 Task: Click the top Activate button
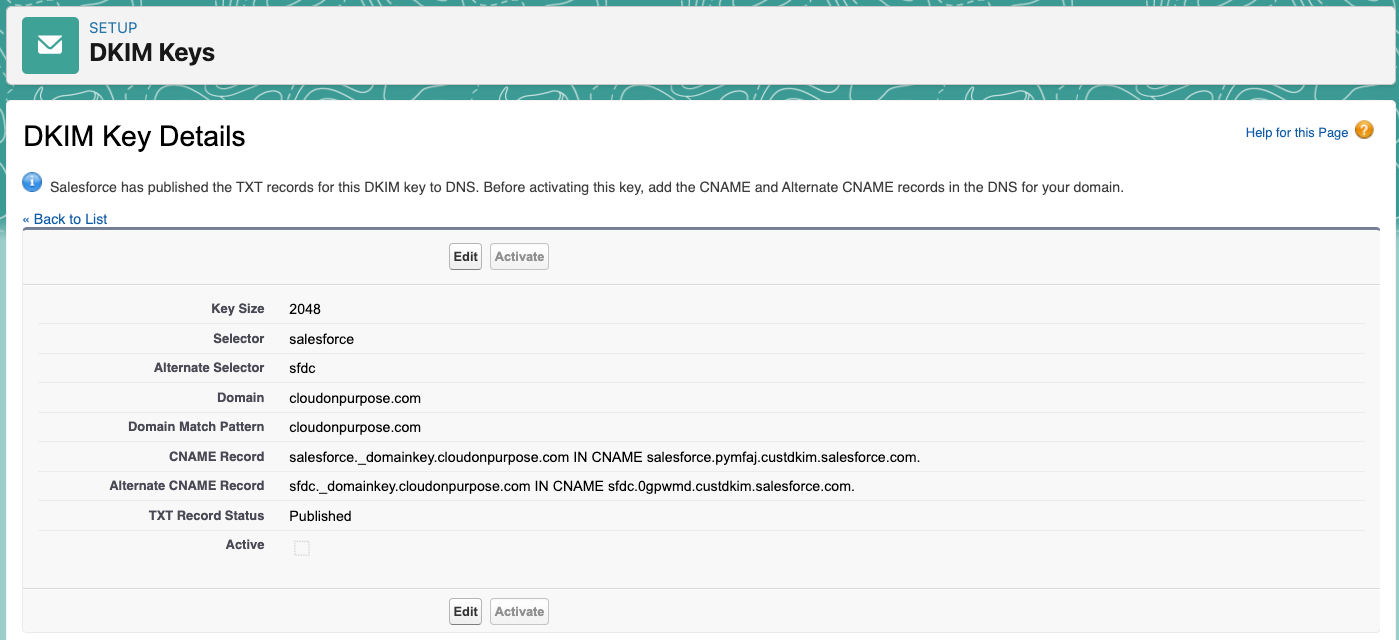point(518,256)
